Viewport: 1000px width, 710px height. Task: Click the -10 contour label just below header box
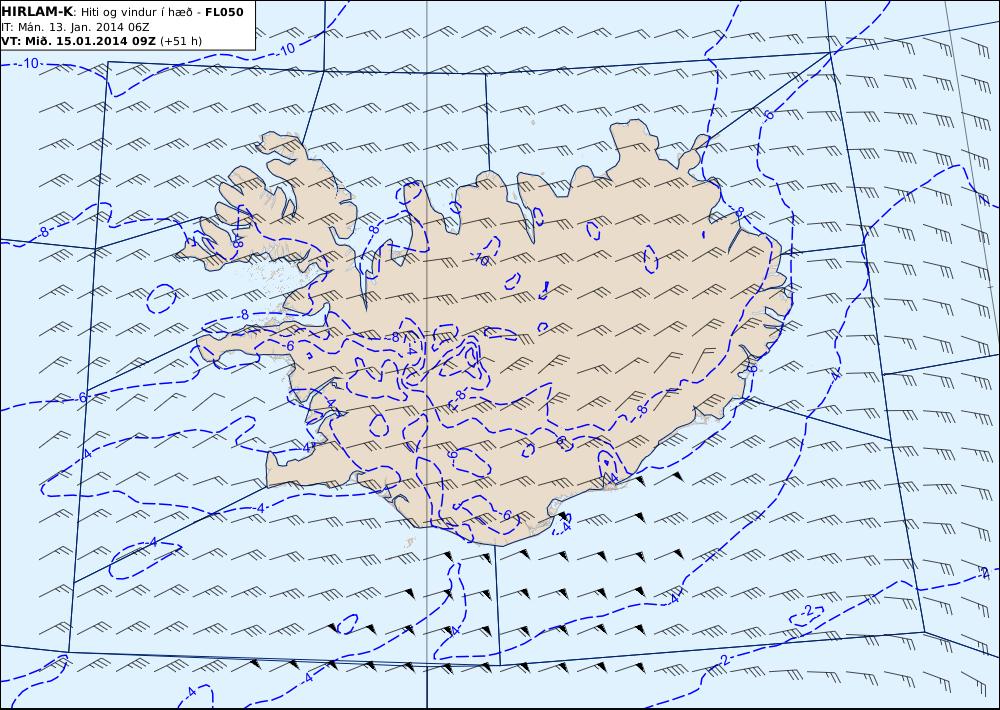tap(29, 63)
